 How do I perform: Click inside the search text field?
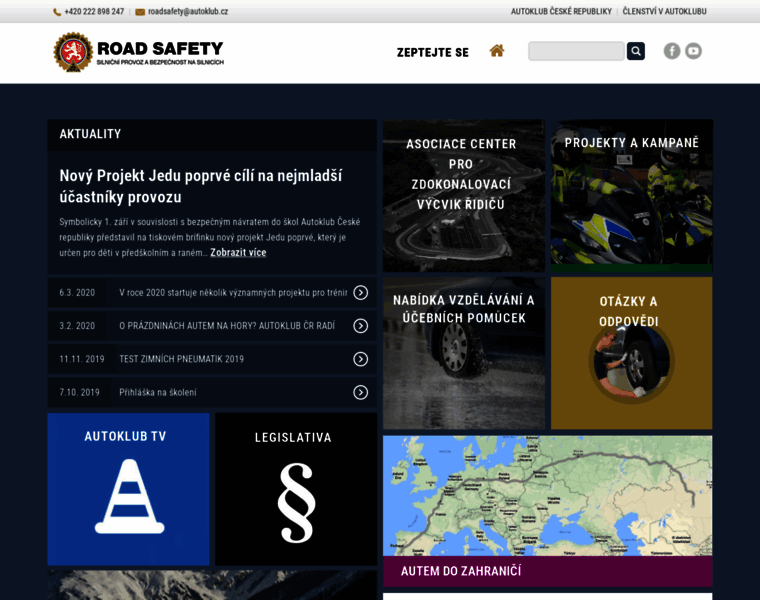(x=576, y=51)
